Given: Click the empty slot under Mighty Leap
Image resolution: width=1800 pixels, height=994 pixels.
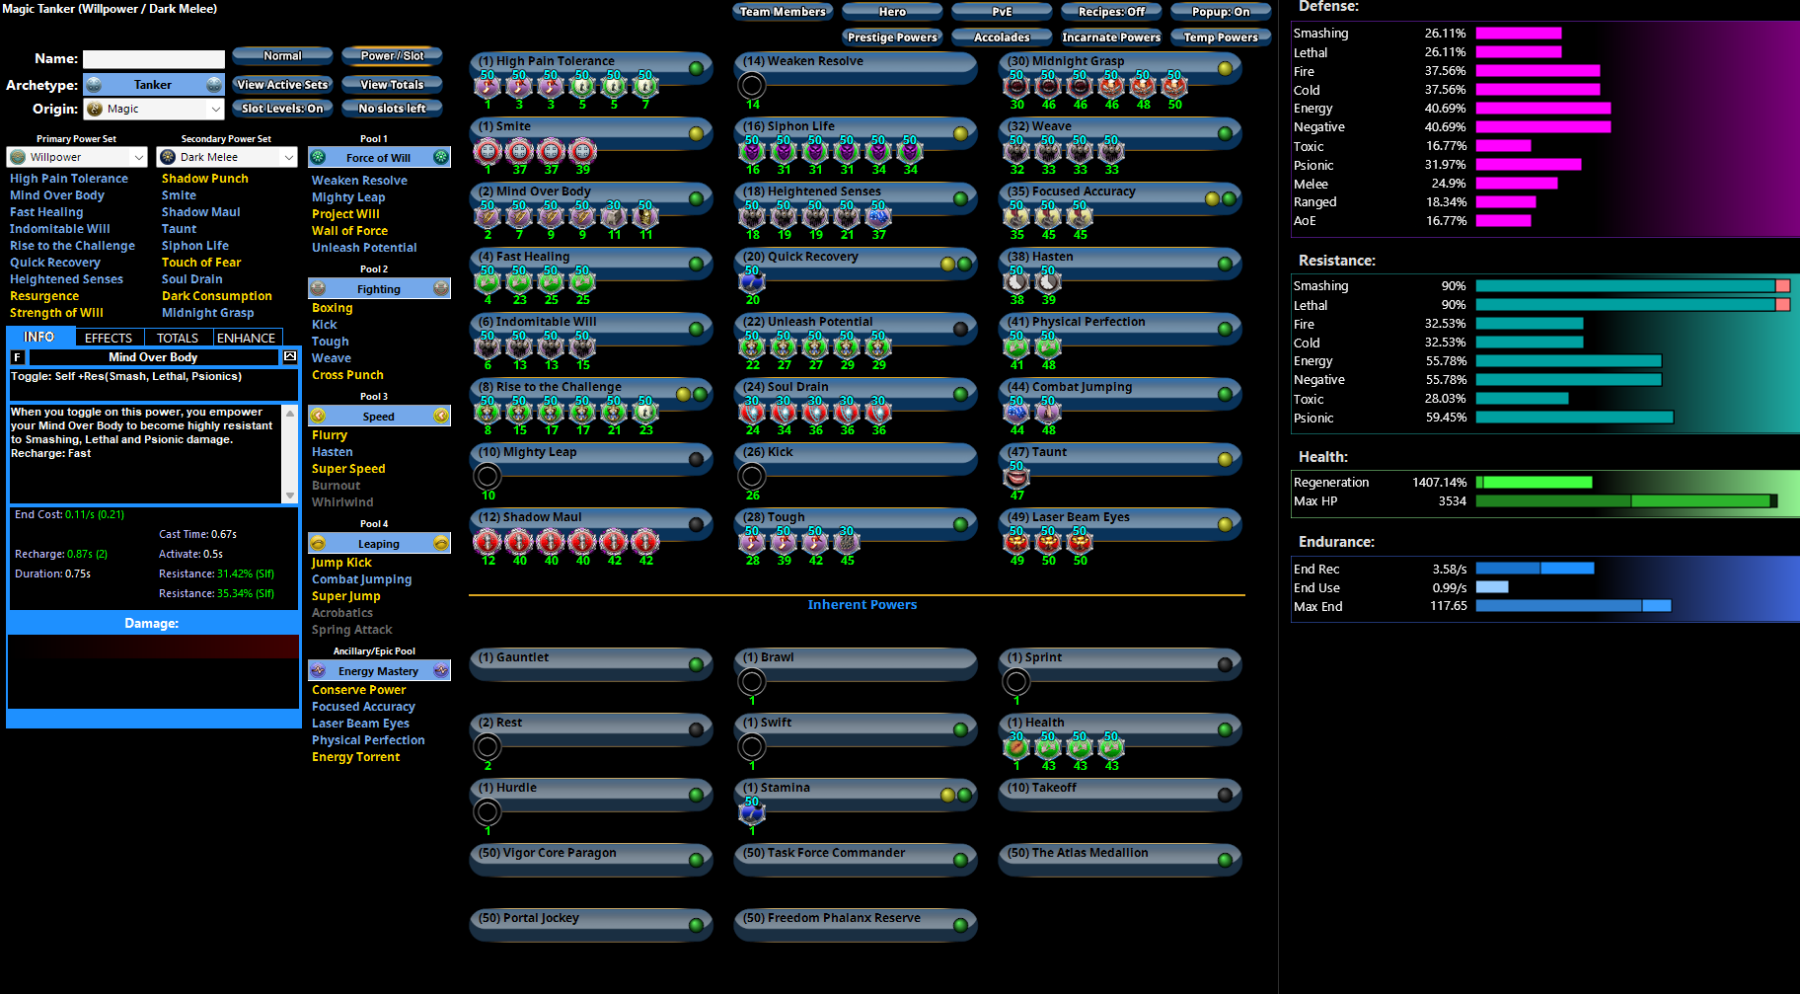Looking at the screenshot, I should coord(488,477).
